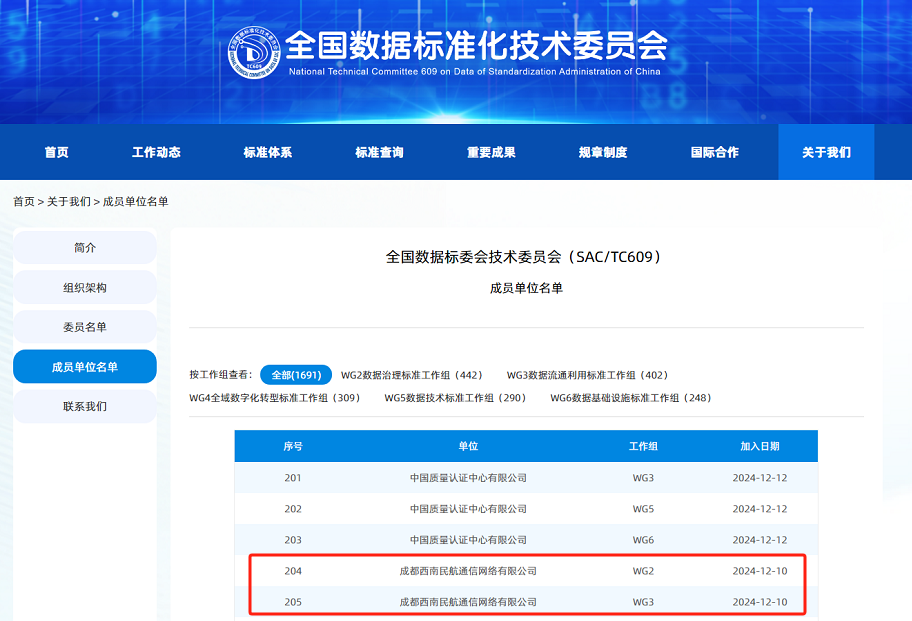Click the TC609 committee logo icon
This screenshot has height=621, width=912.
click(x=254, y=53)
